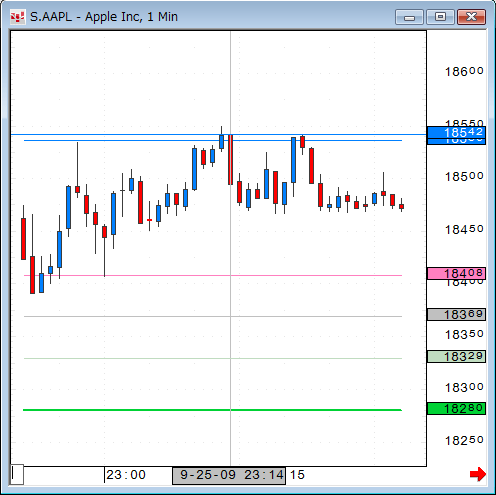Click the 15 time axis label

pyautogui.click(x=297, y=475)
